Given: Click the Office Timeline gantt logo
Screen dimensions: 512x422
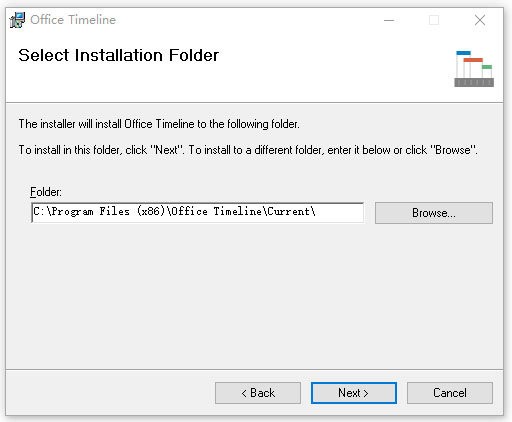Looking at the screenshot, I should click(x=474, y=69).
